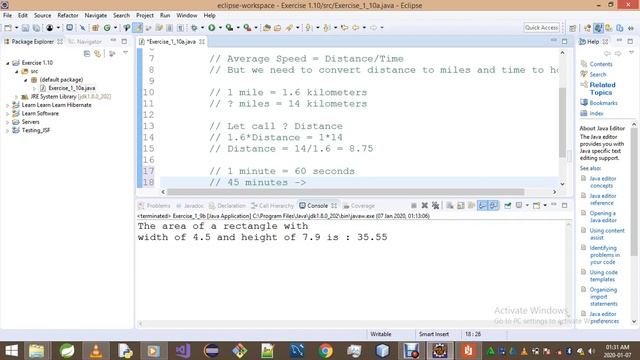The height and width of the screenshot is (360, 640).
Task: Open Java editor concepts help link
Action: pos(602,182)
